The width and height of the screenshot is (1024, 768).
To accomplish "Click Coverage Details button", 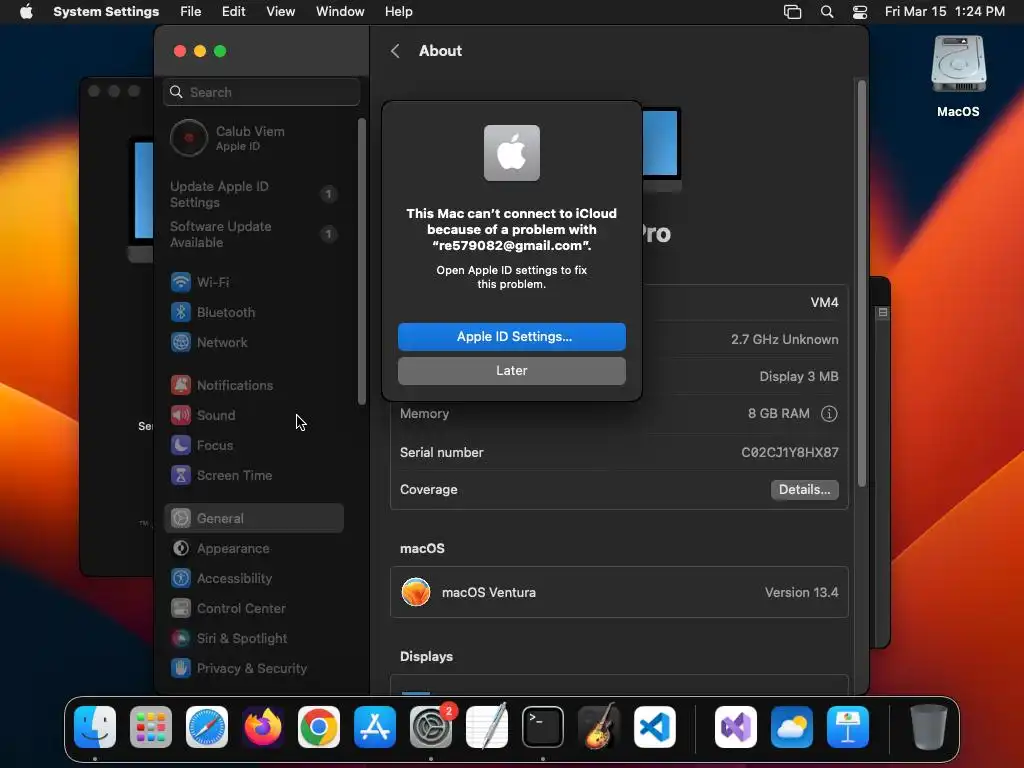I will click(x=805, y=490).
